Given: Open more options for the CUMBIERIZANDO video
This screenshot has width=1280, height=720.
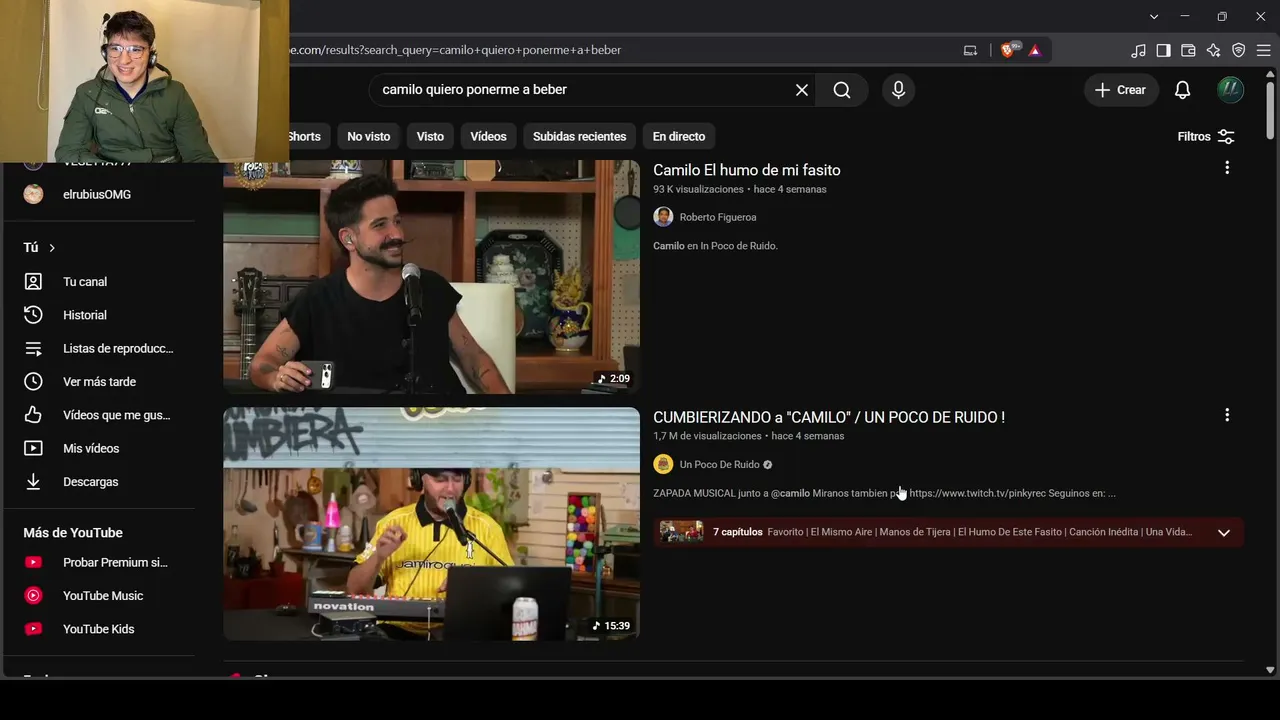Looking at the screenshot, I should (1227, 415).
